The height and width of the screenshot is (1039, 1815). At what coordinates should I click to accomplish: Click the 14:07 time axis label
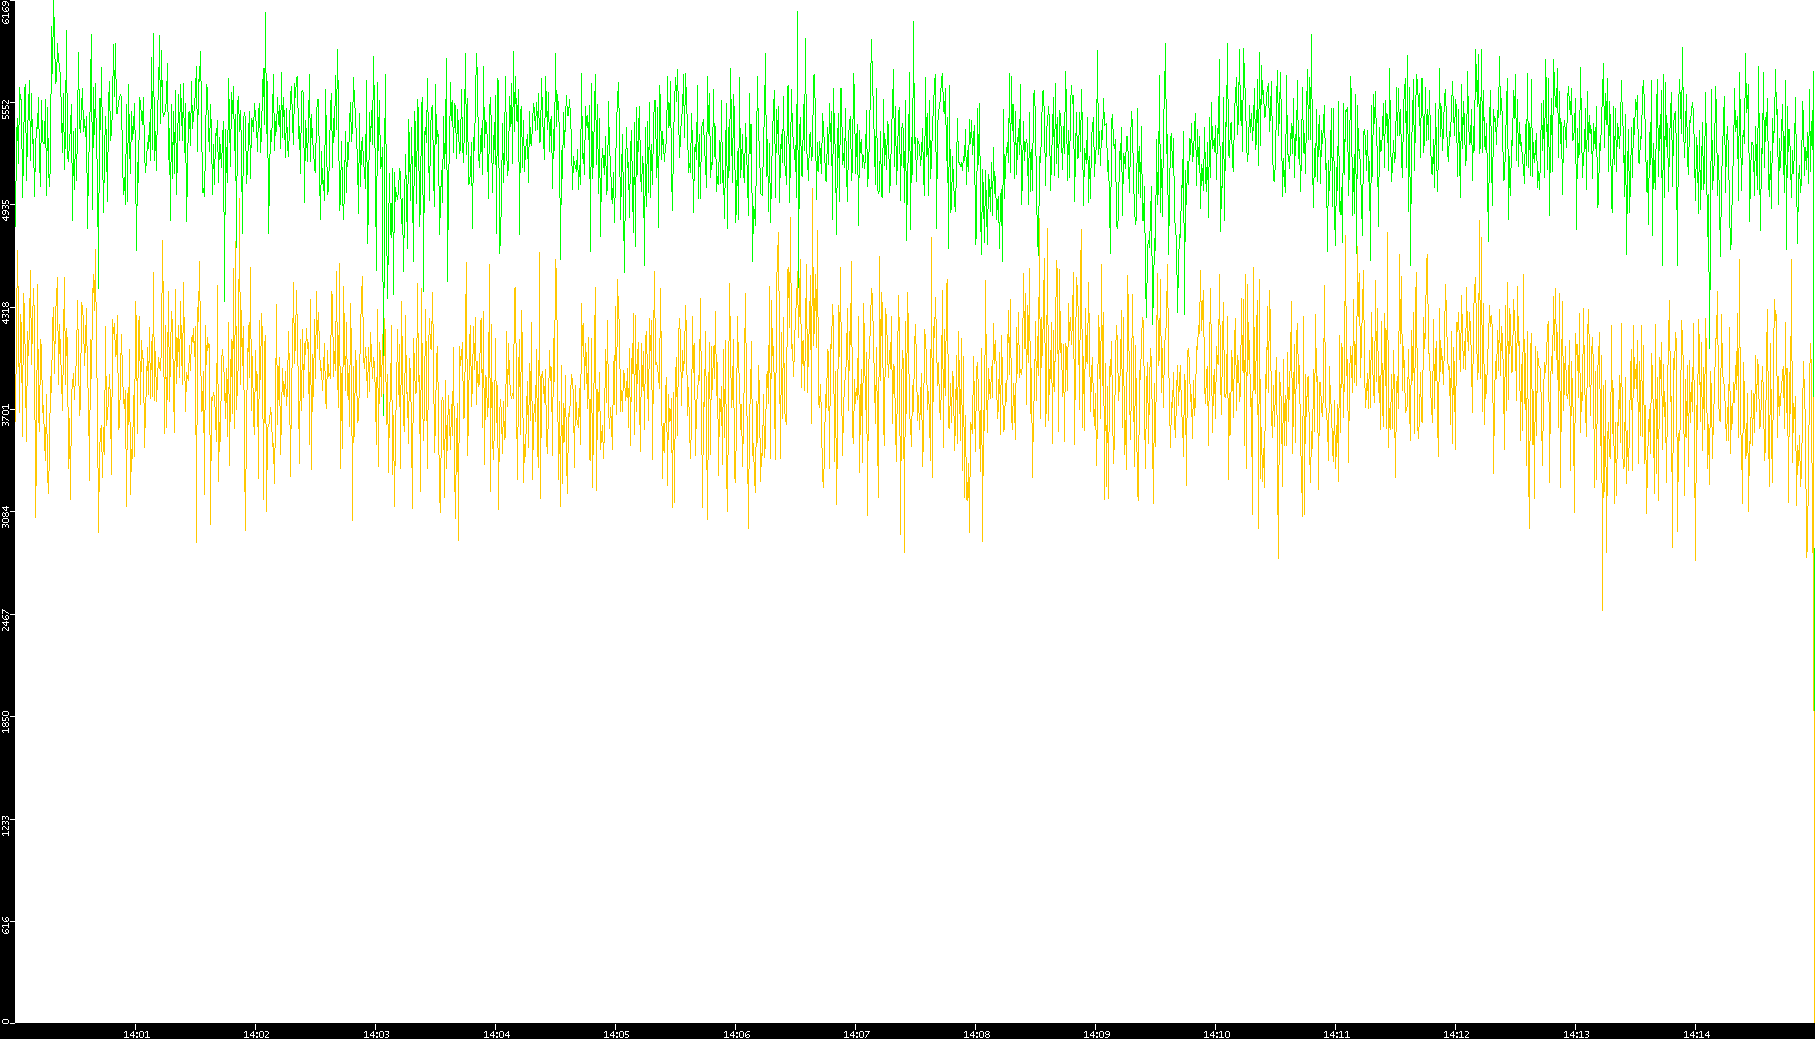tap(856, 1033)
